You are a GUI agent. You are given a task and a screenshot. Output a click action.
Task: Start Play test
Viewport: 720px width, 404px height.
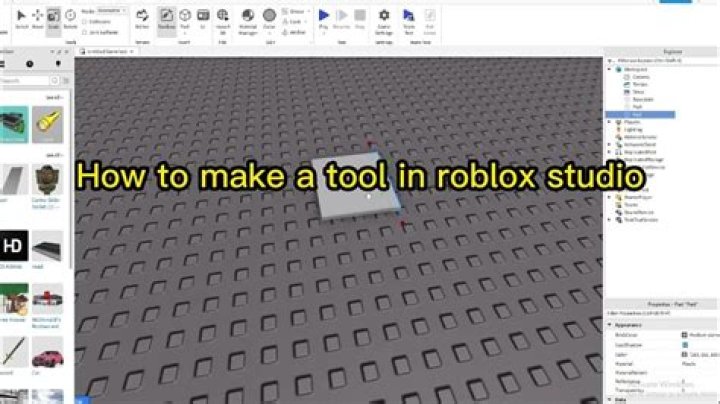[x=324, y=16]
